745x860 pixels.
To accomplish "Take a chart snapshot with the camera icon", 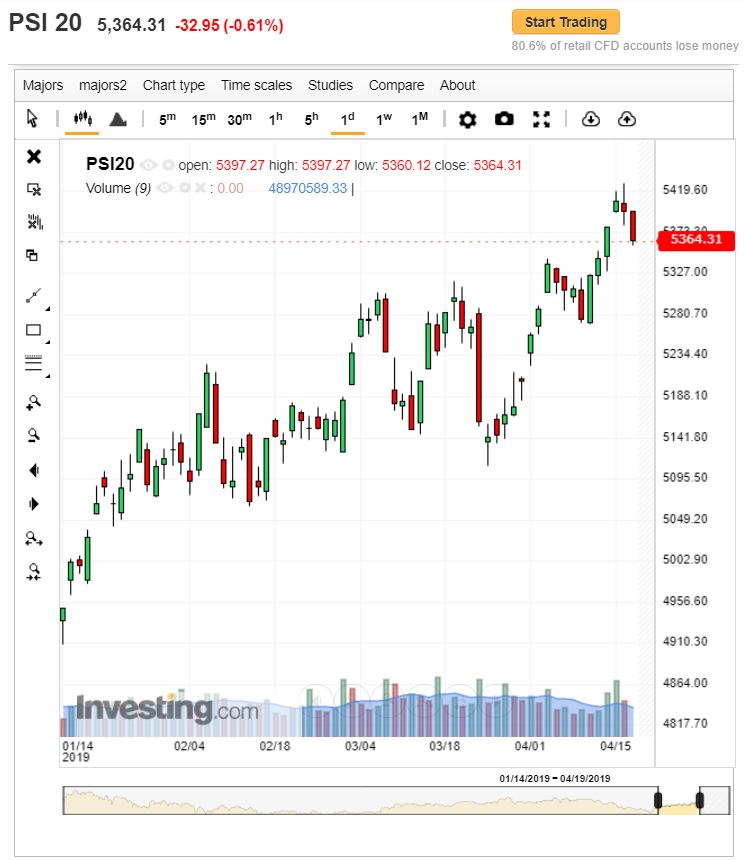I will click(504, 119).
